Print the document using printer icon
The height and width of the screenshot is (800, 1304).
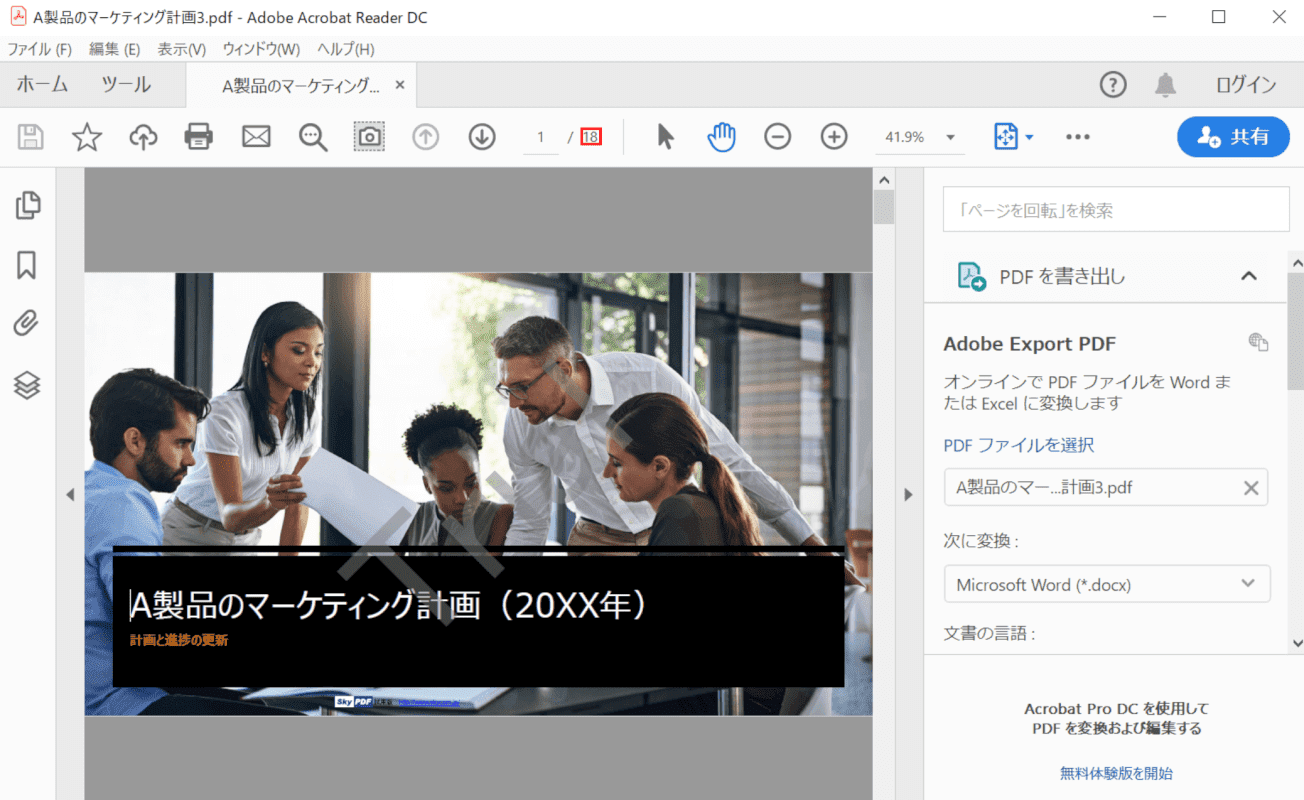click(199, 137)
